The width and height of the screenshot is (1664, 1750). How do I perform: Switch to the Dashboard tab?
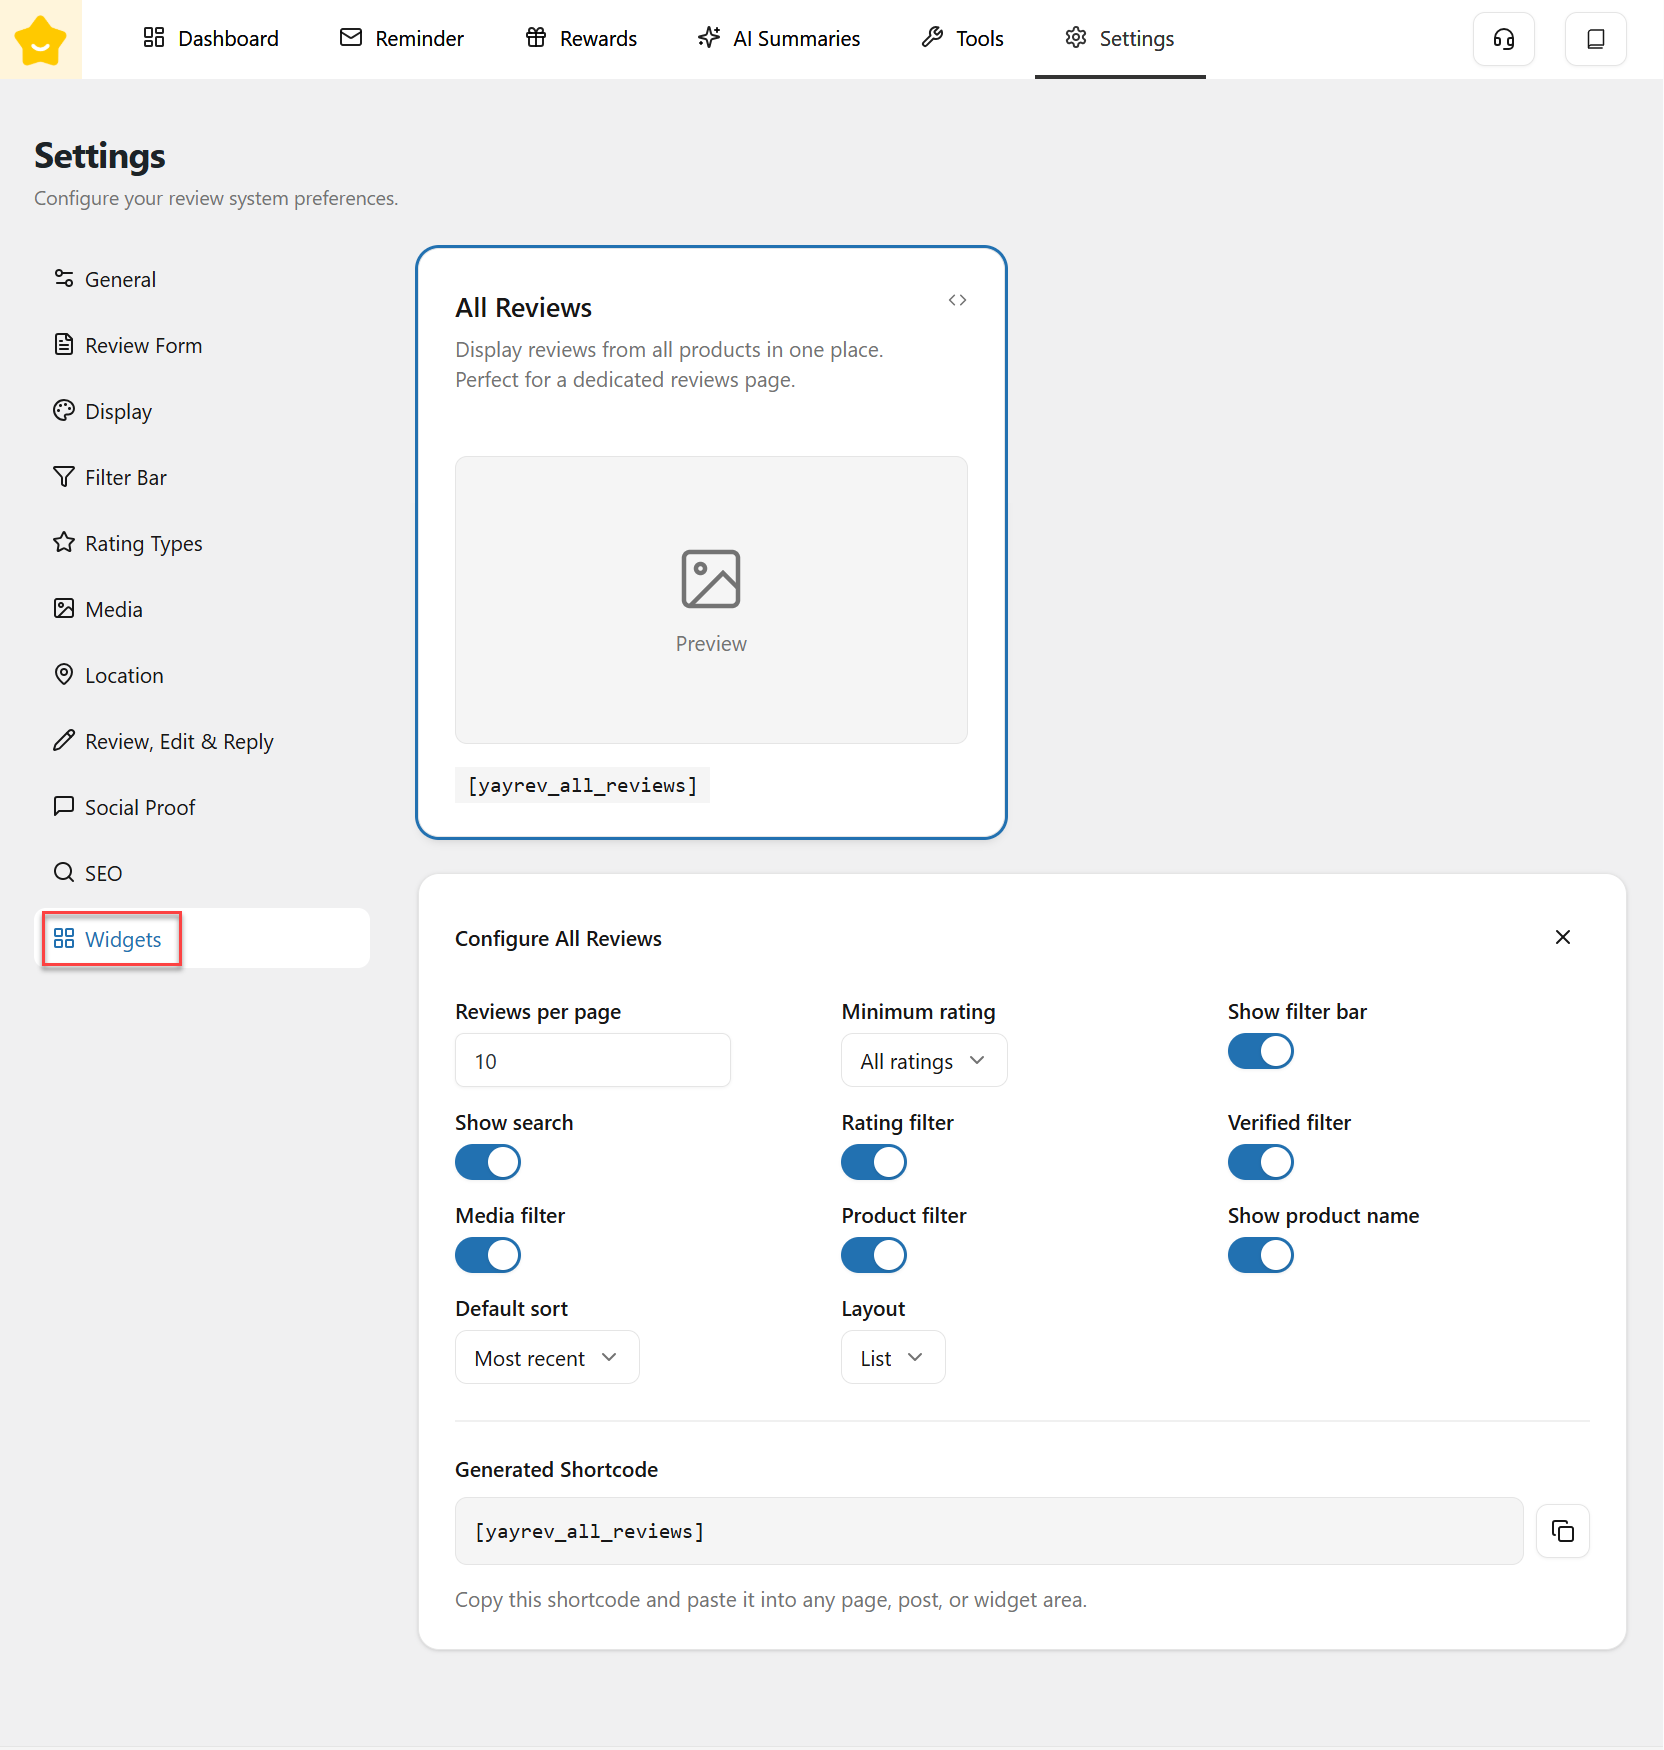pos(211,39)
